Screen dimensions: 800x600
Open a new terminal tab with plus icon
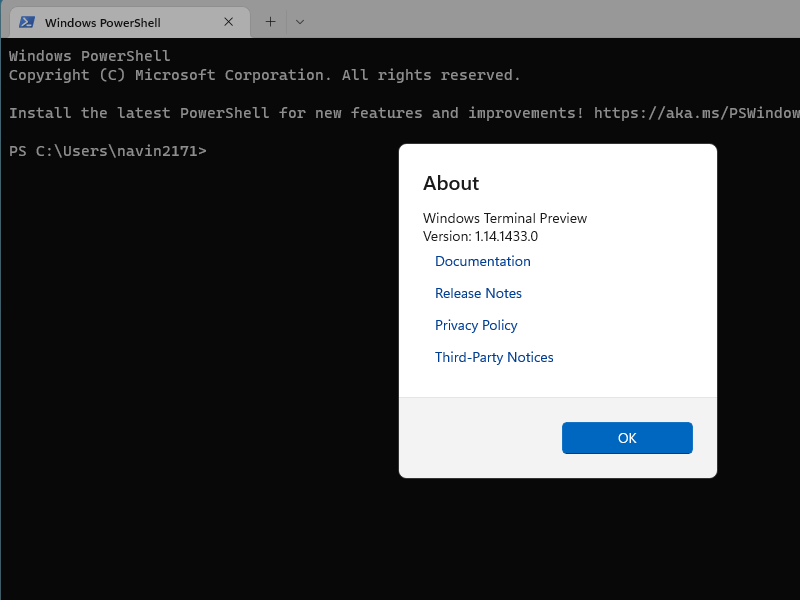[269, 21]
